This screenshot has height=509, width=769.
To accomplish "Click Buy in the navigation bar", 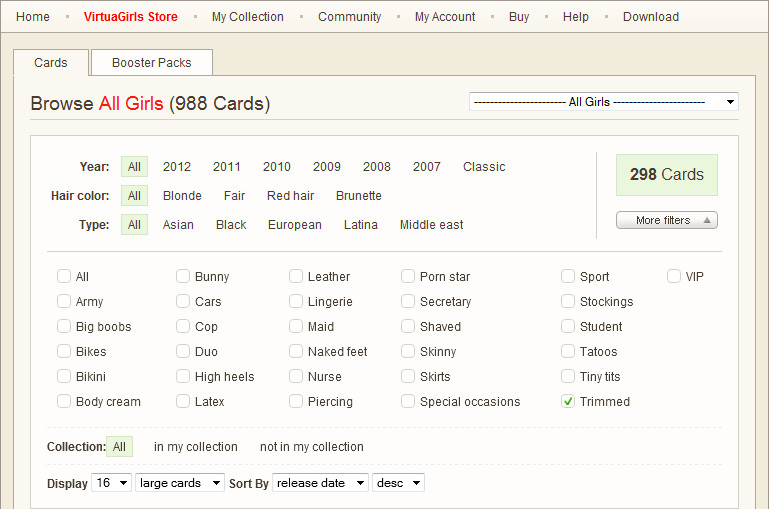I will pyautogui.click(x=519, y=17).
